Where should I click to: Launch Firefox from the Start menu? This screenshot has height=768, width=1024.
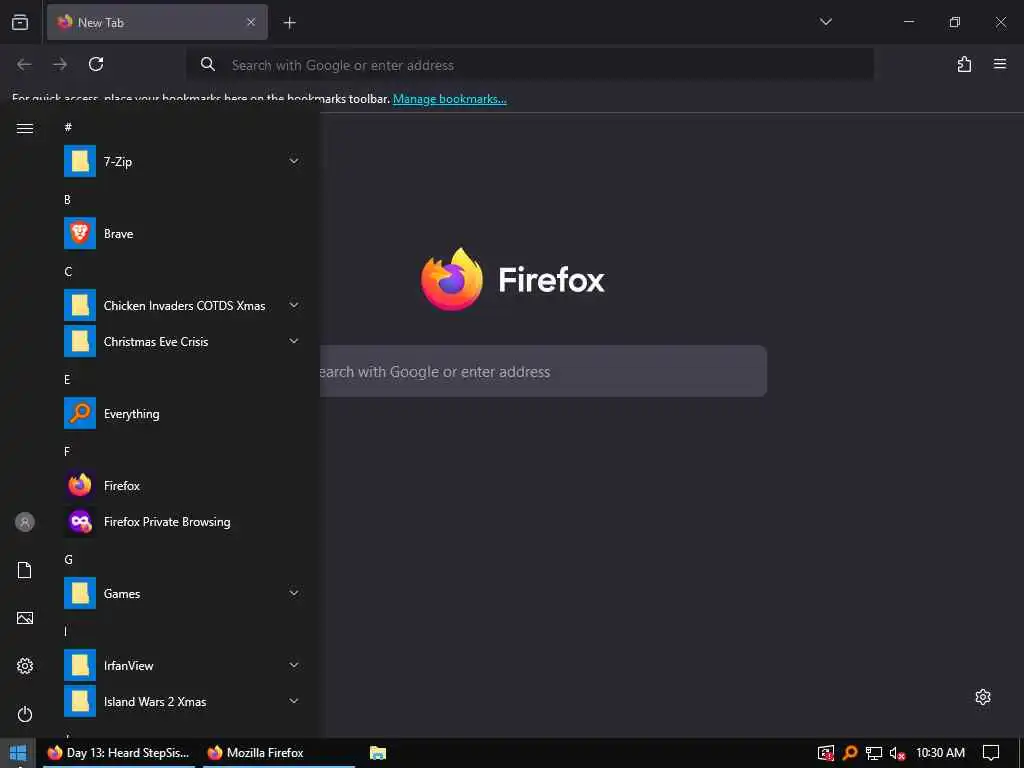pyautogui.click(x=182, y=485)
